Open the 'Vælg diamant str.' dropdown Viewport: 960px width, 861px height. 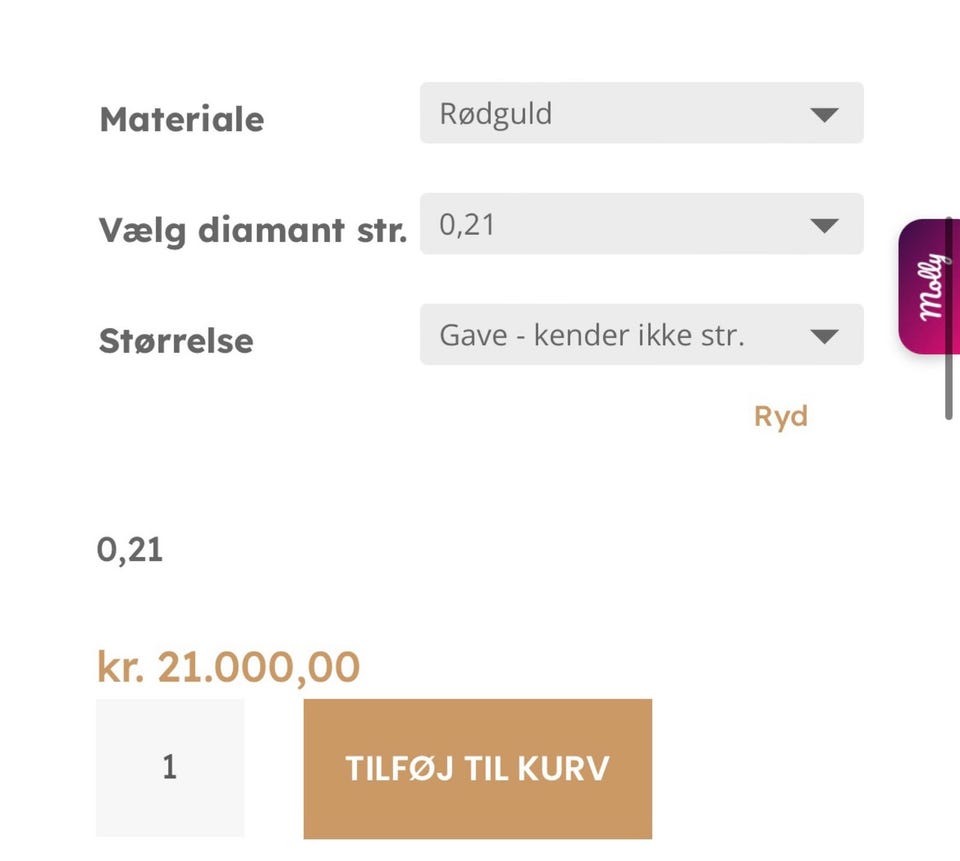641,224
